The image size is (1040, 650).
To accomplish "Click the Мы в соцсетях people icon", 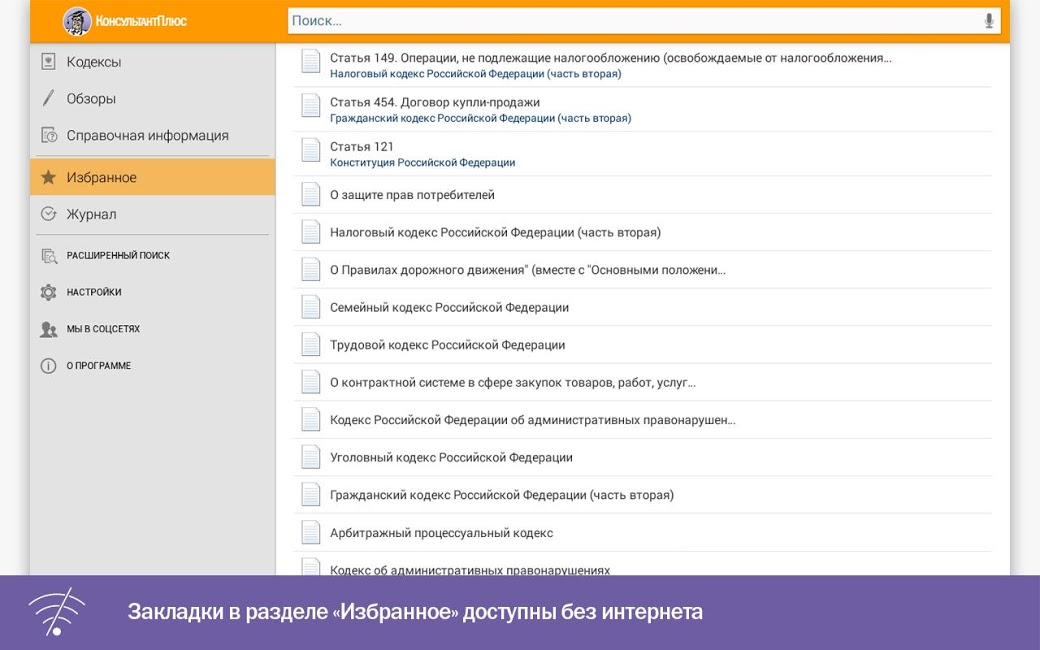I will 48,329.
